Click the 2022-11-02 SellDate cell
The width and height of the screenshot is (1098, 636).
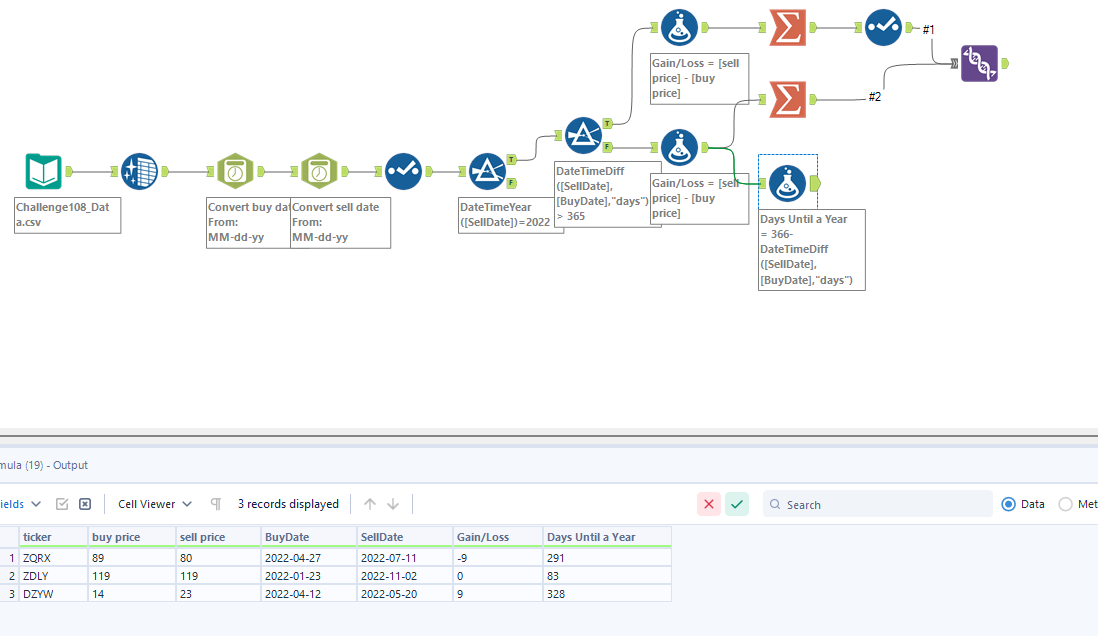click(x=405, y=576)
